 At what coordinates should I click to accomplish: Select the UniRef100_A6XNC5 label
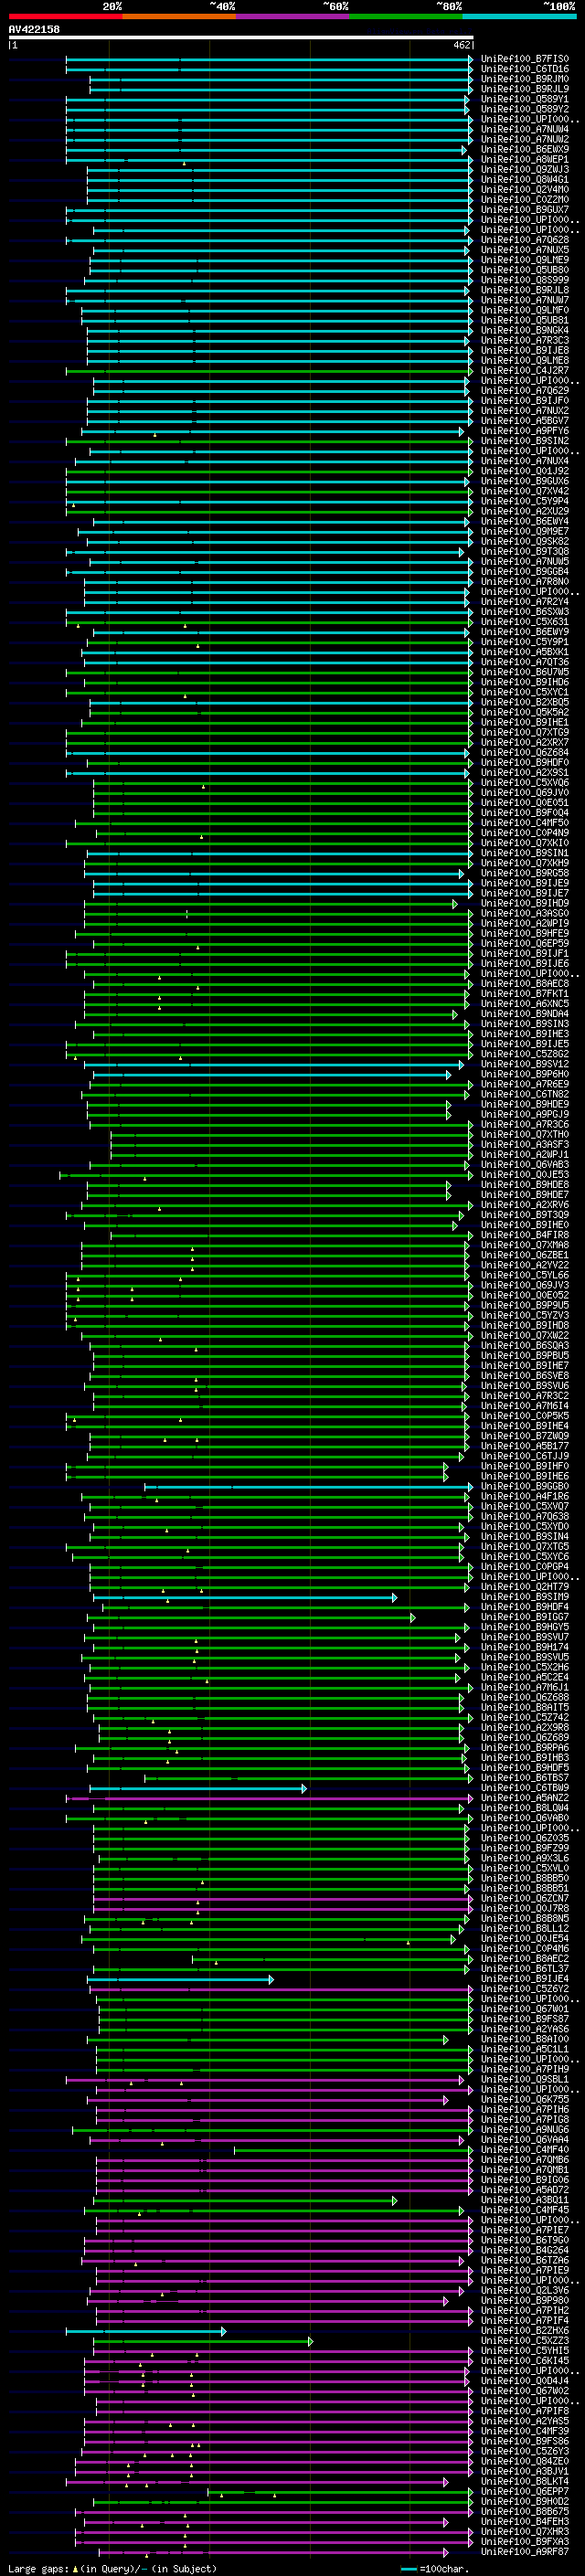click(525, 1004)
